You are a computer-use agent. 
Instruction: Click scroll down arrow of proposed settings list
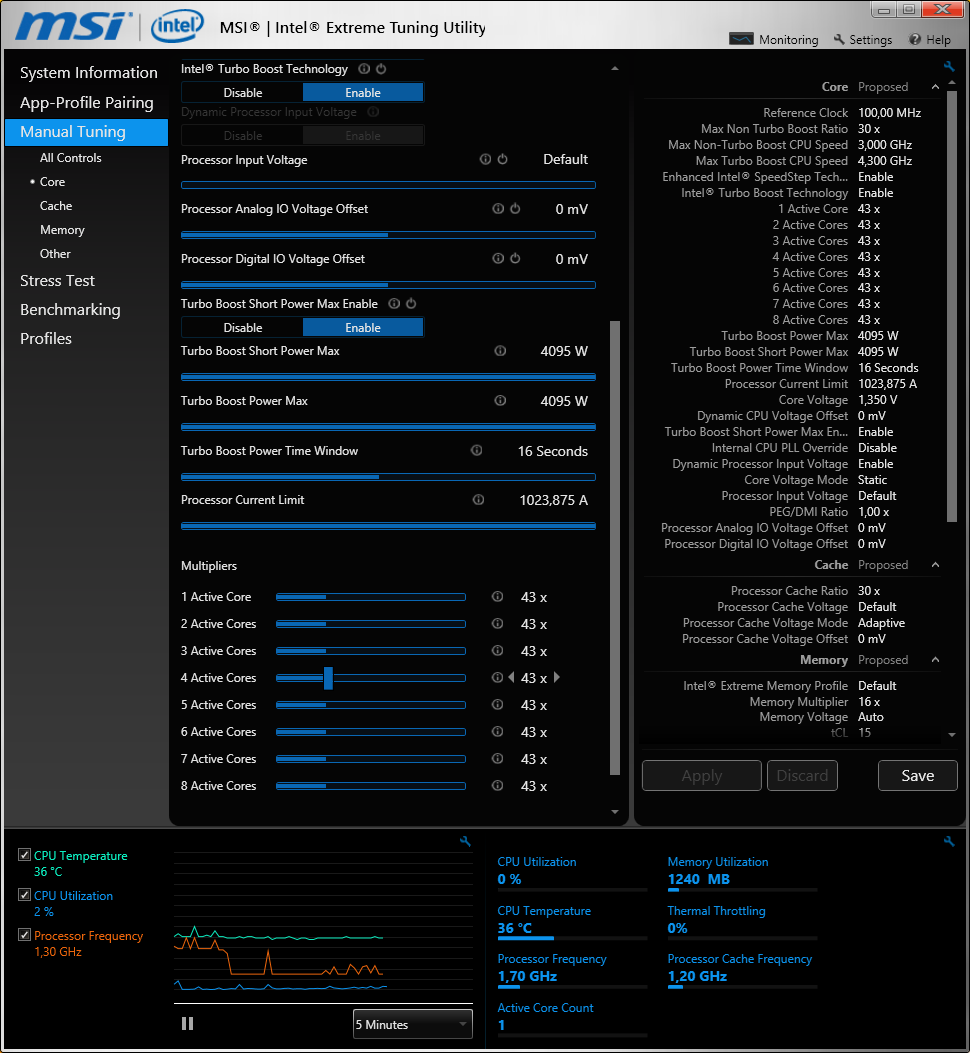[952, 735]
